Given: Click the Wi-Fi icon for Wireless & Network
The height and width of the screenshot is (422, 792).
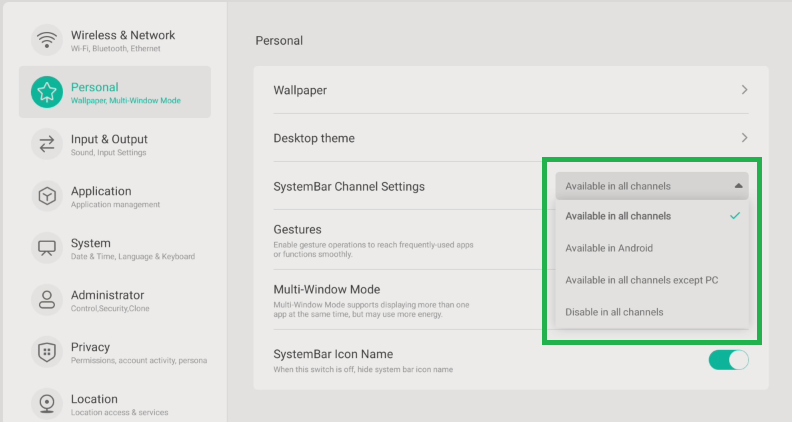Looking at the screenshot, I should 46,40.
